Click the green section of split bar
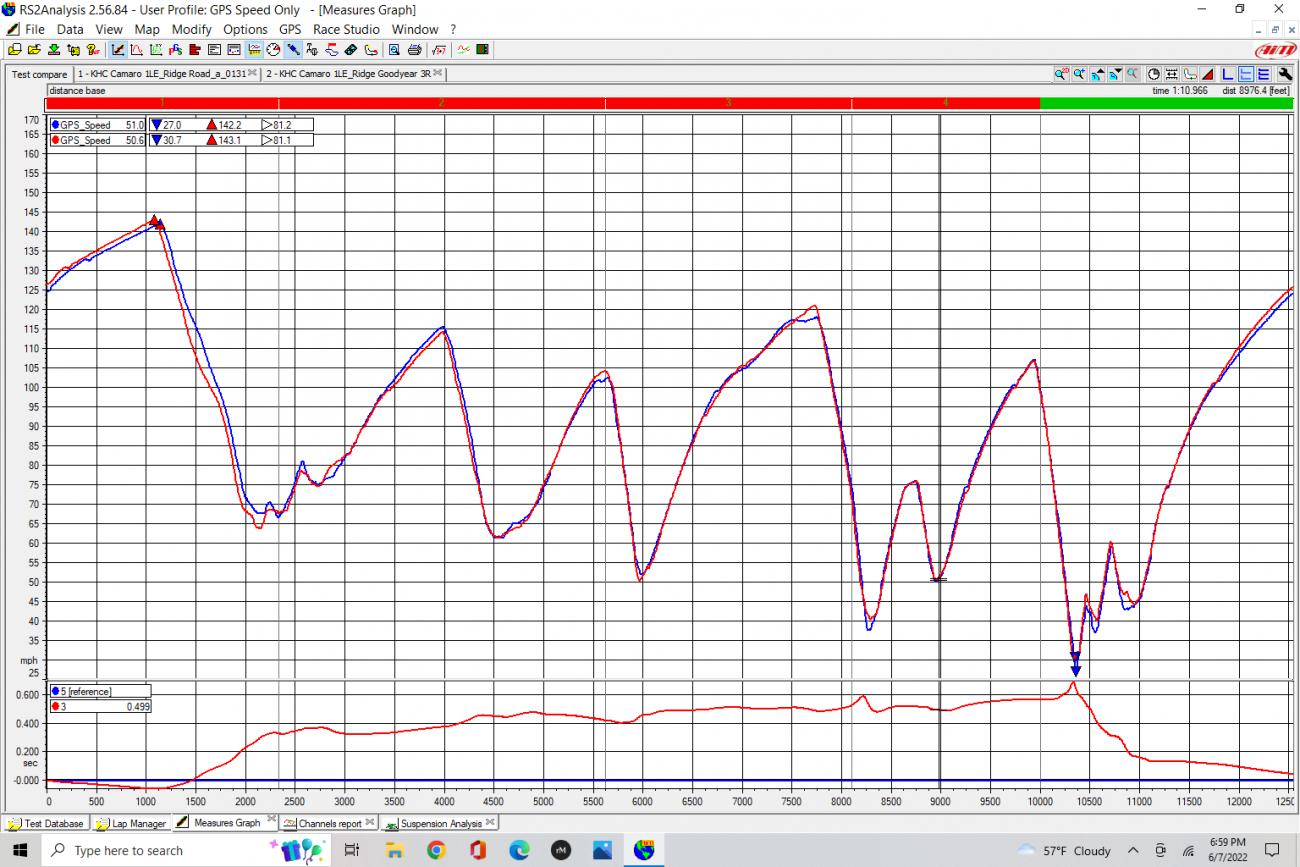Image resolution: width=1300 pixels, height=867 pixels. 1166,103
